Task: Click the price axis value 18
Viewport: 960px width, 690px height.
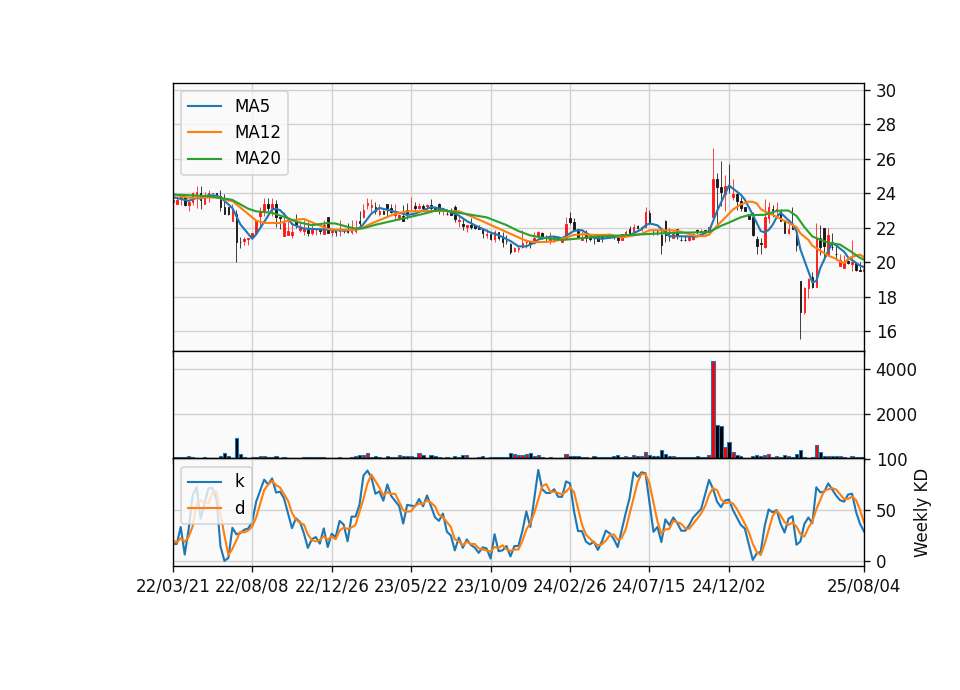Action: [885, 298]
